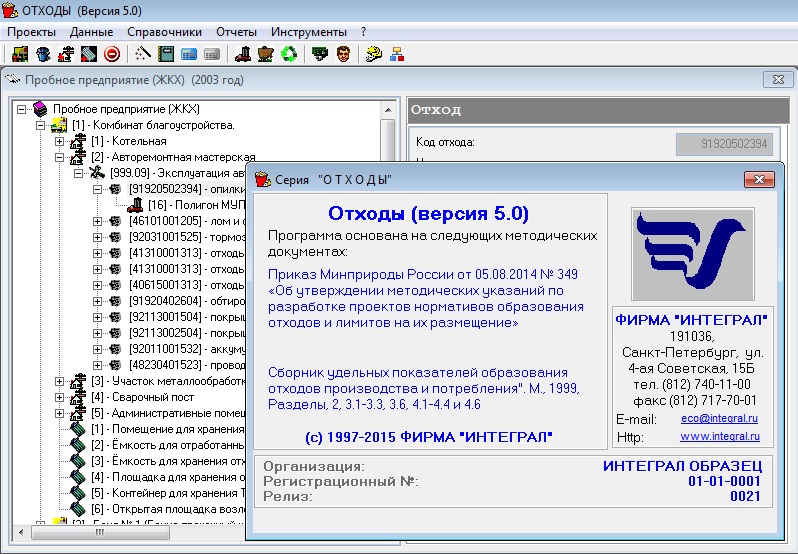The height and width of the screenshot is (554, 798).
Task: Collapse the [91920502394] опилки node
Action: (97, 189)
